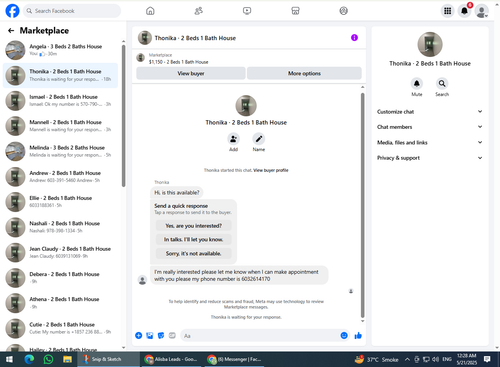
Task: Open Debera 2 Beds 1 Bath conversation
Action: pos(60,278)
